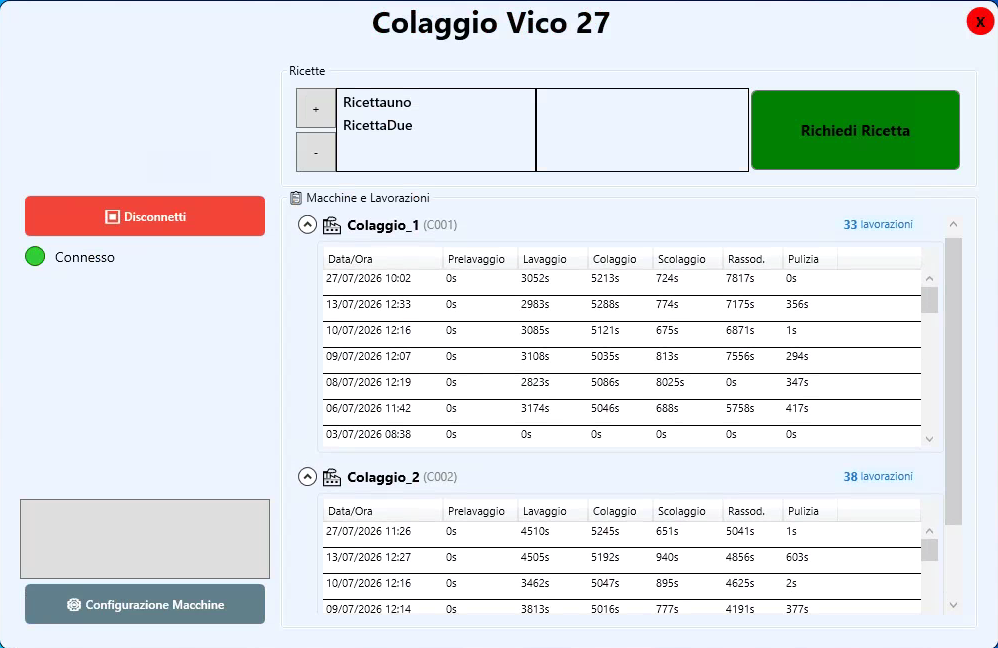Click the 417s Pulizia value
The width and height of the screenshot is (998, 648).
coord(797,408)
